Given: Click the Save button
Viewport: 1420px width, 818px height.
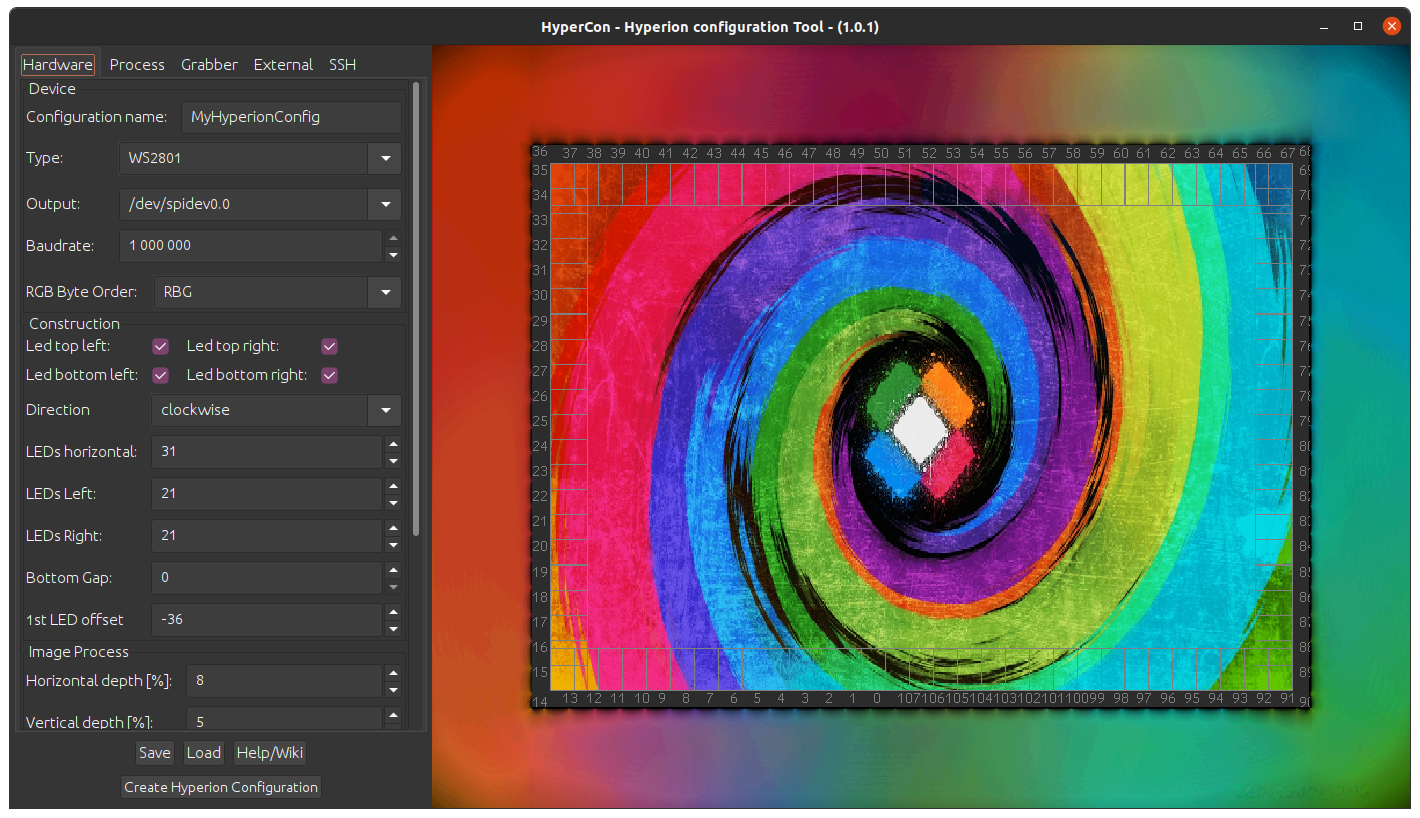Looking at the screenshot, I should [x=154, y=753].
